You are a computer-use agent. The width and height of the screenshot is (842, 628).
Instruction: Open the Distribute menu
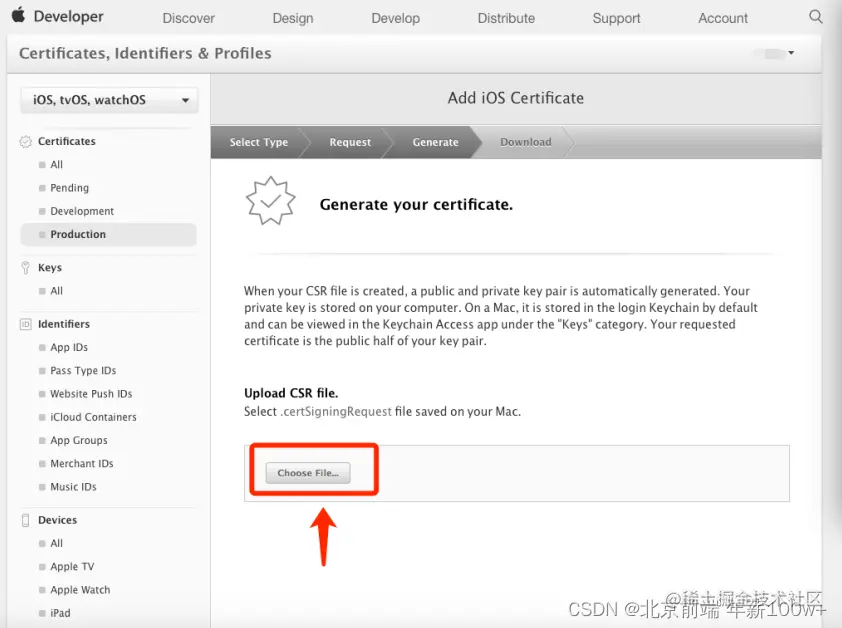pyautogui.click(x=506, y=18)
